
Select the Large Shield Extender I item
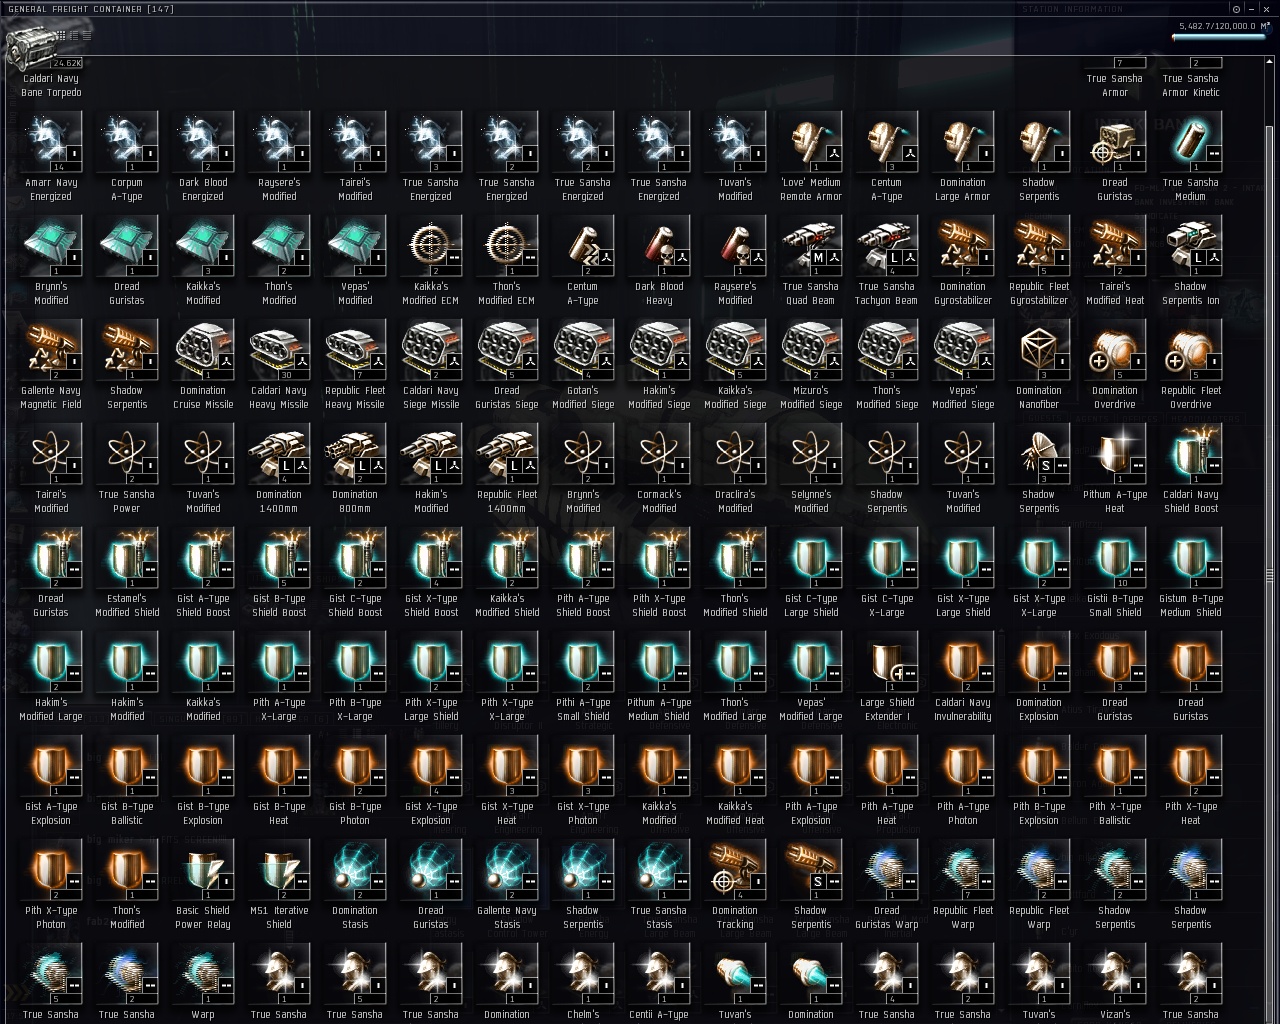coord(887,677)
